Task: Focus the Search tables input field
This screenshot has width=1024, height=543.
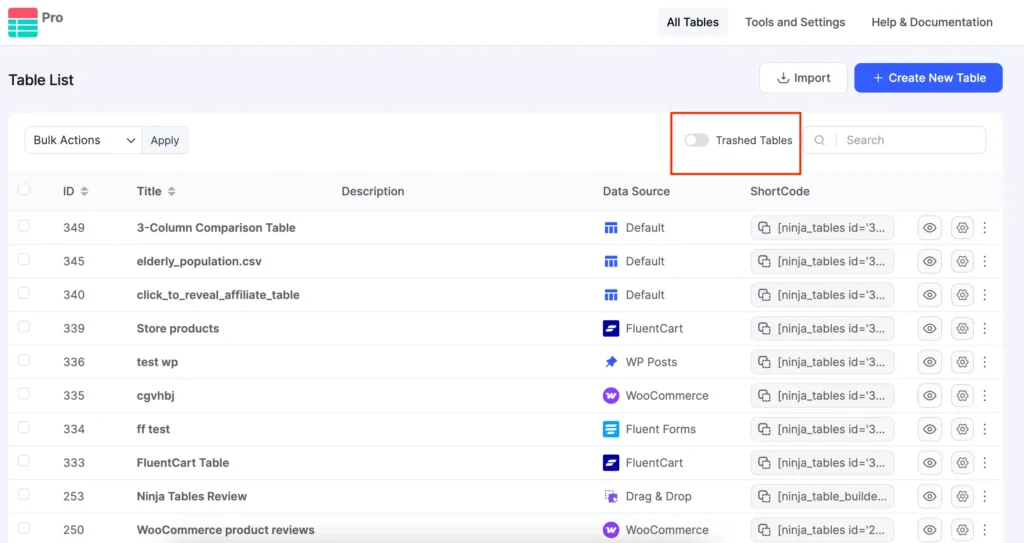Action: tap(910, 141)
